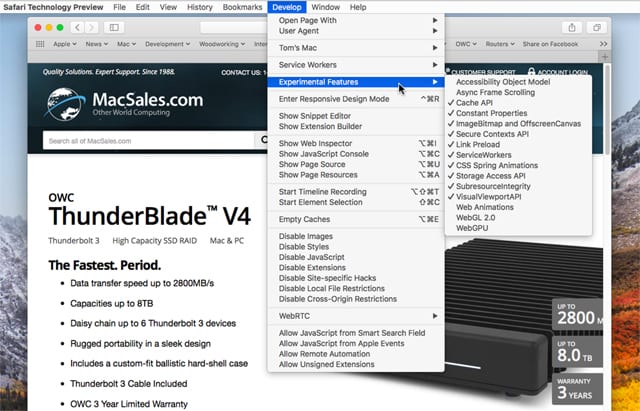Viewport: 640px width, 411px height.
Task: Uncheck CSS Spring Animations
Action: 497,166
